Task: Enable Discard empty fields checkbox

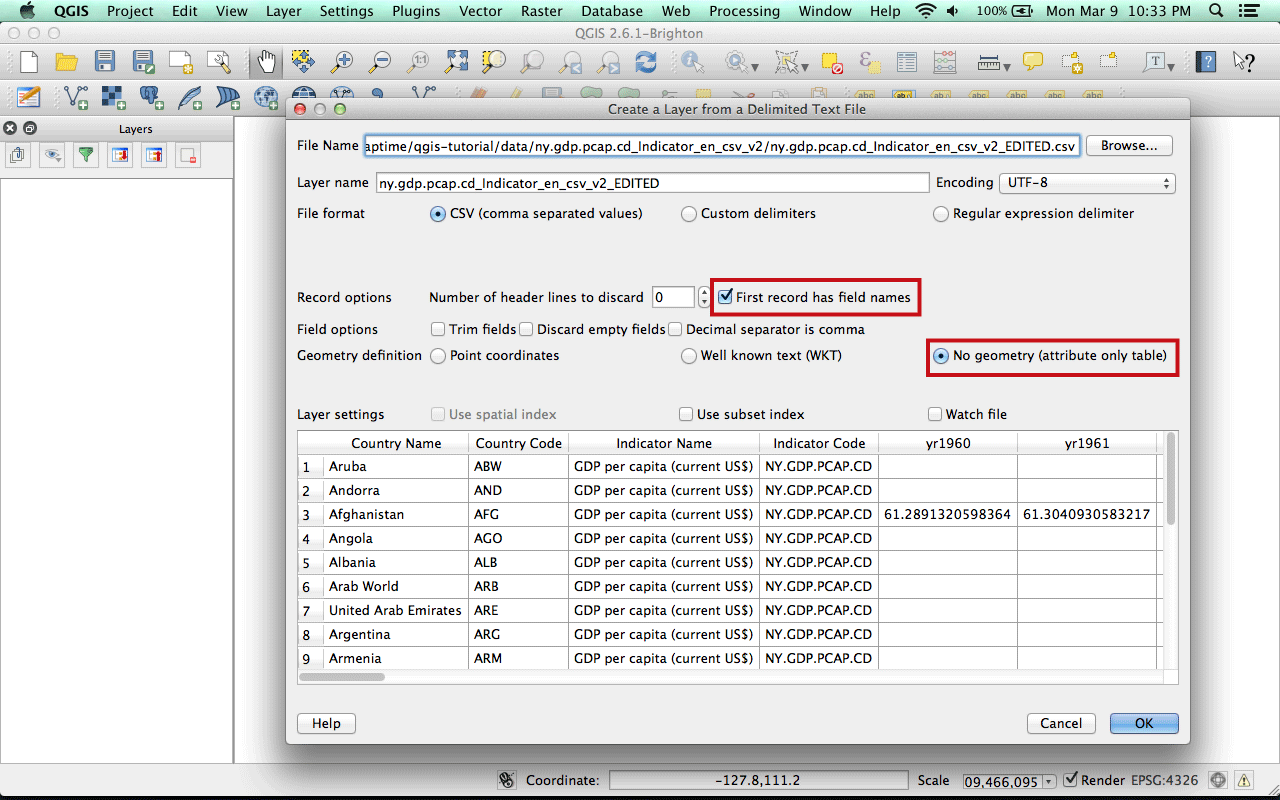Action: 526,329
